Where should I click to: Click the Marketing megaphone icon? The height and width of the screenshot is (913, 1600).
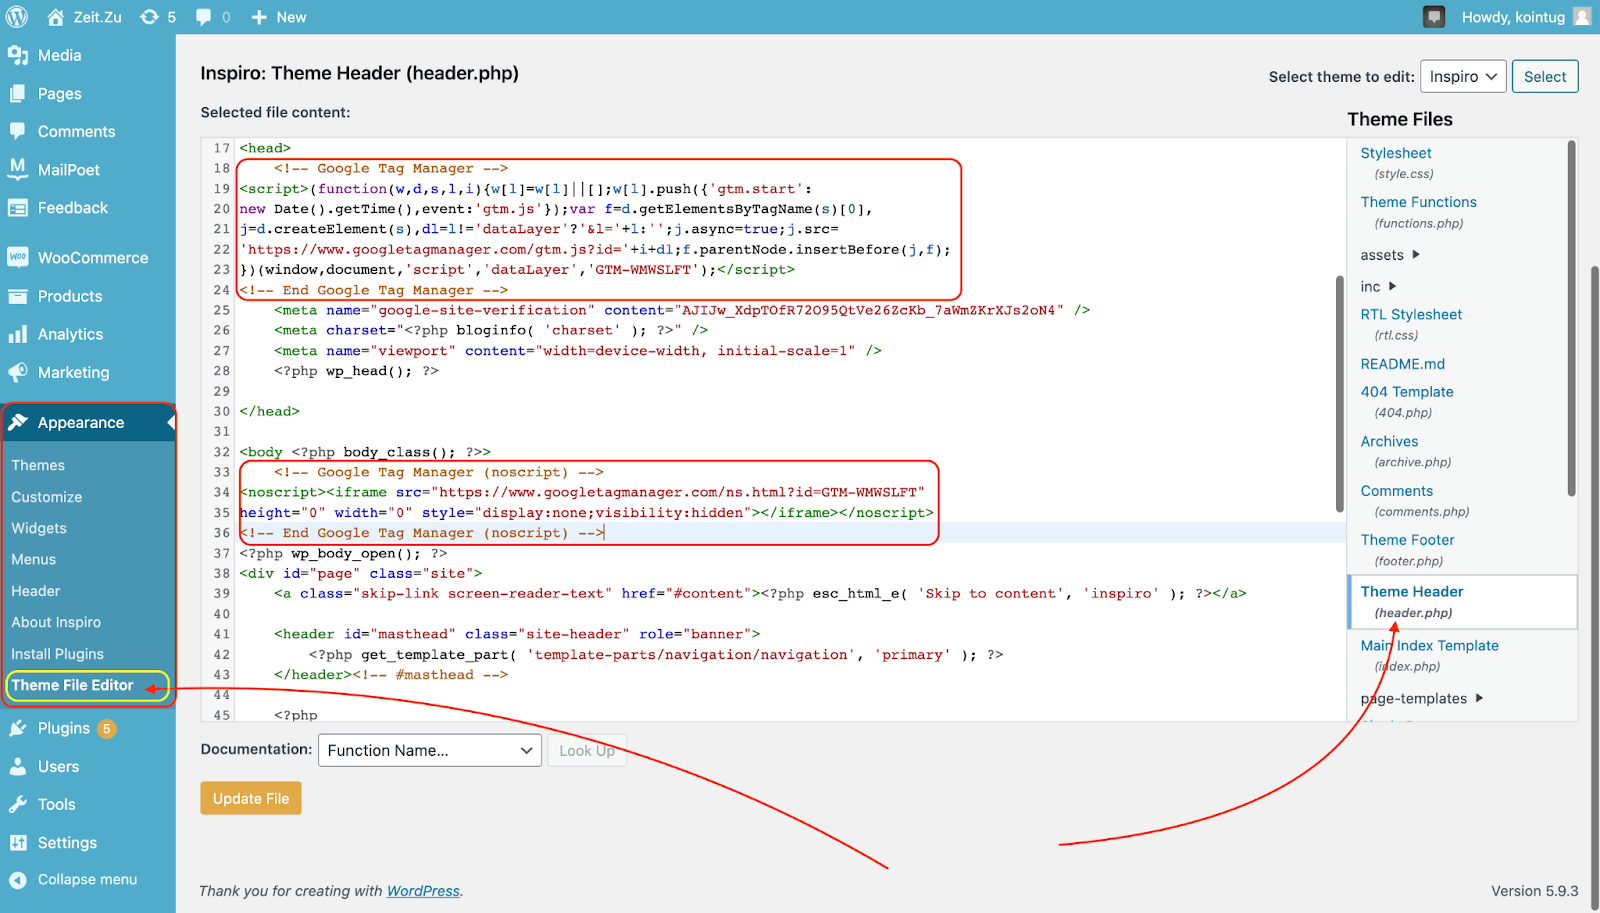pyautogui.click(x=17, y=372)
